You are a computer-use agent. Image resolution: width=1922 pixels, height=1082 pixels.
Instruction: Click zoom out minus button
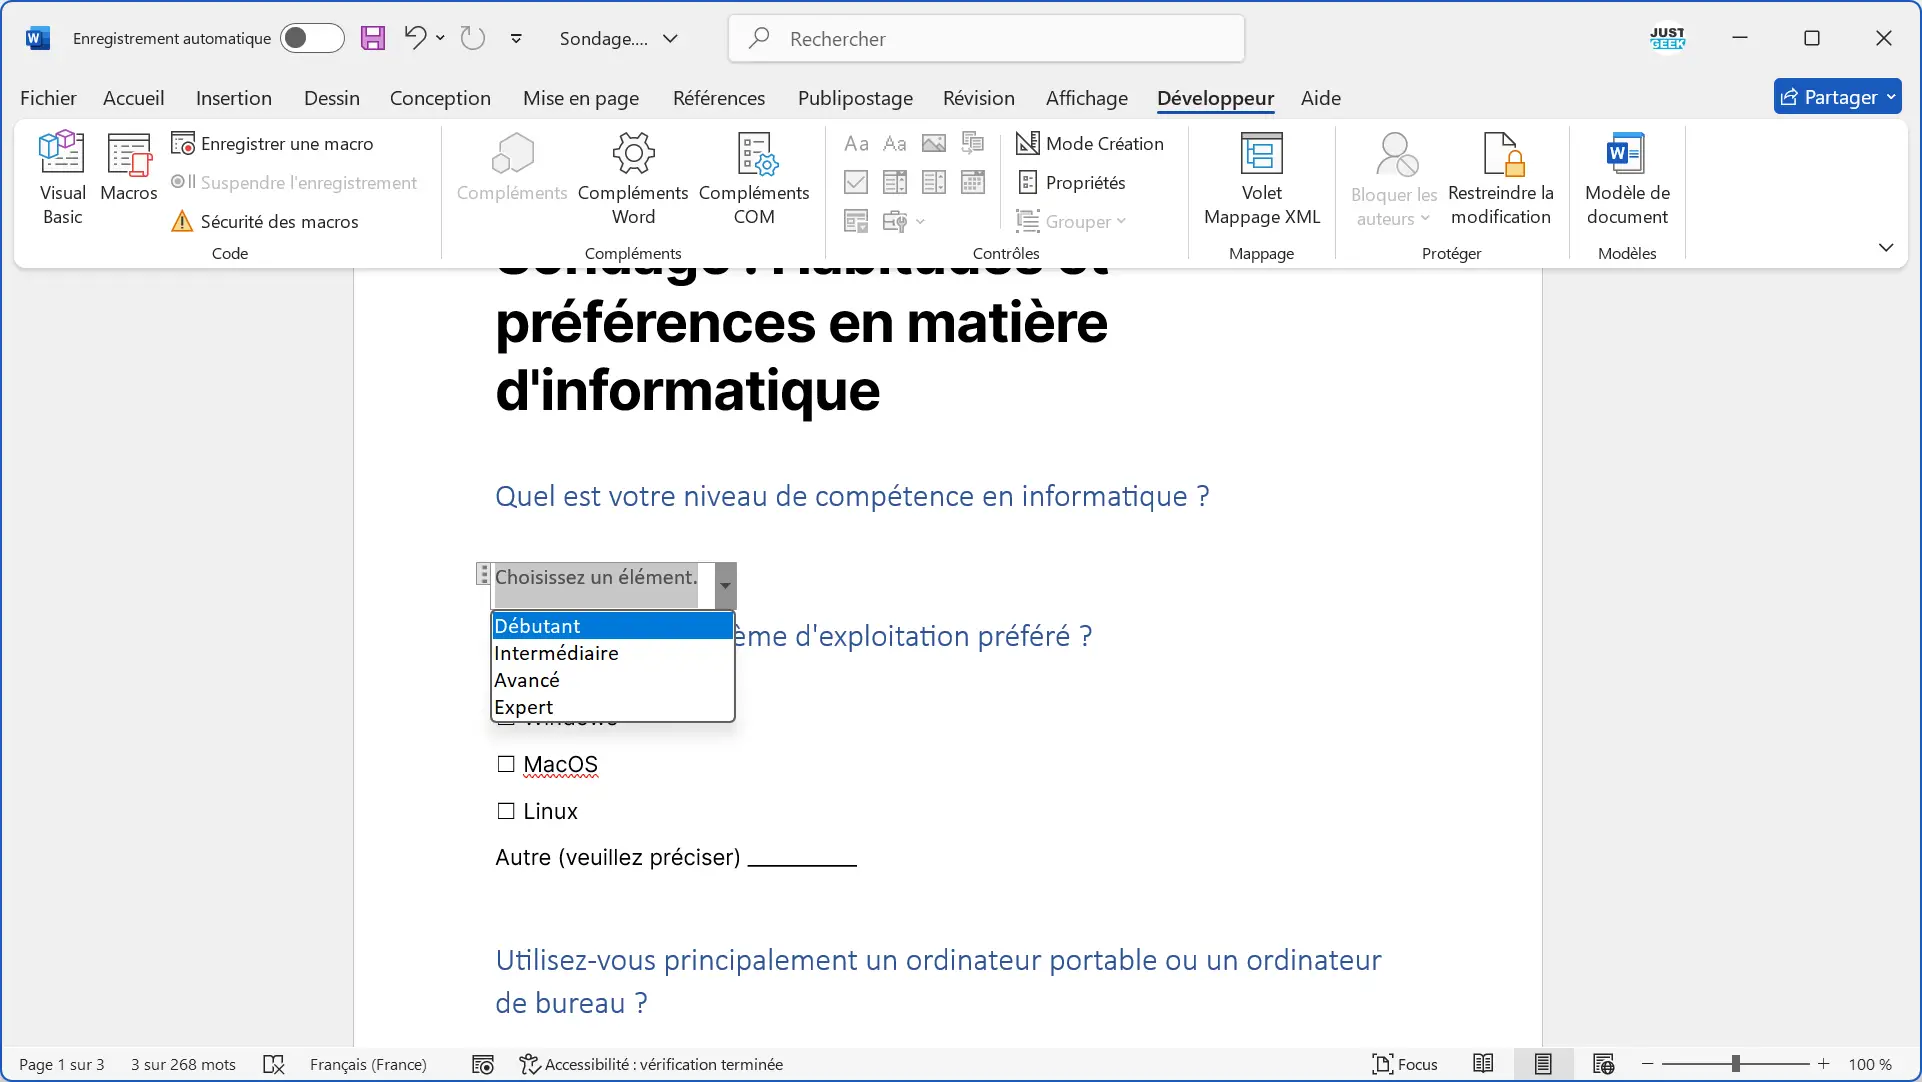pyautogui.click(x=1648, y=1064)
